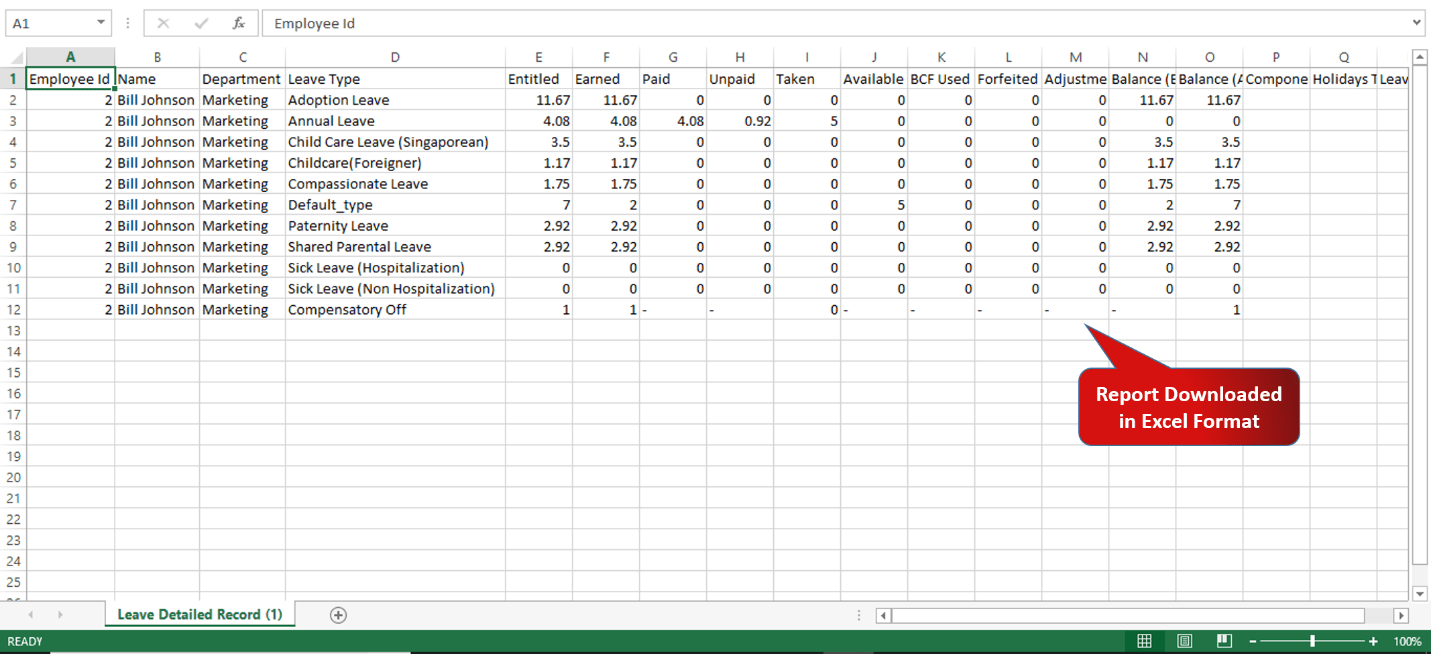Open the Leave Detailed Record (1) sheet tab
The width and height of the screenshot is (1431, 654).
200,614
